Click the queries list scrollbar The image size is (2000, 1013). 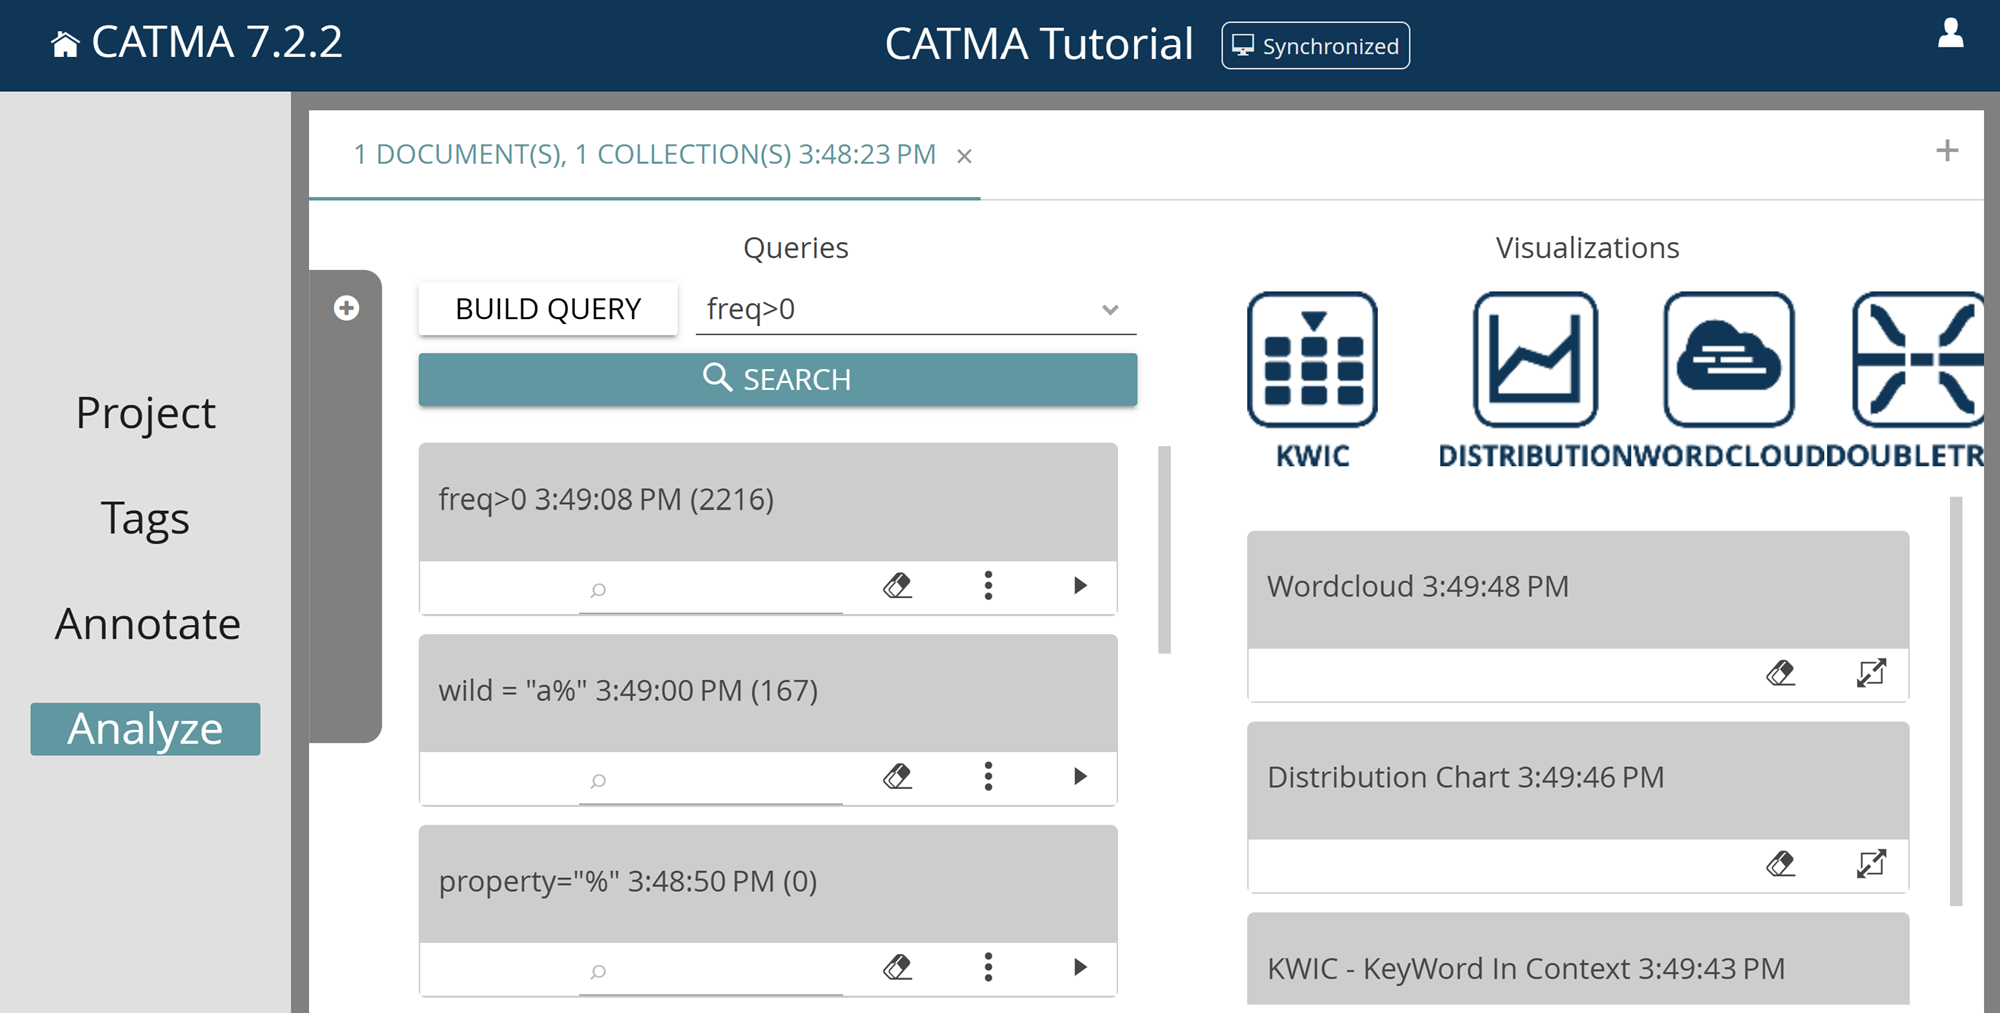pos(1164,550)
